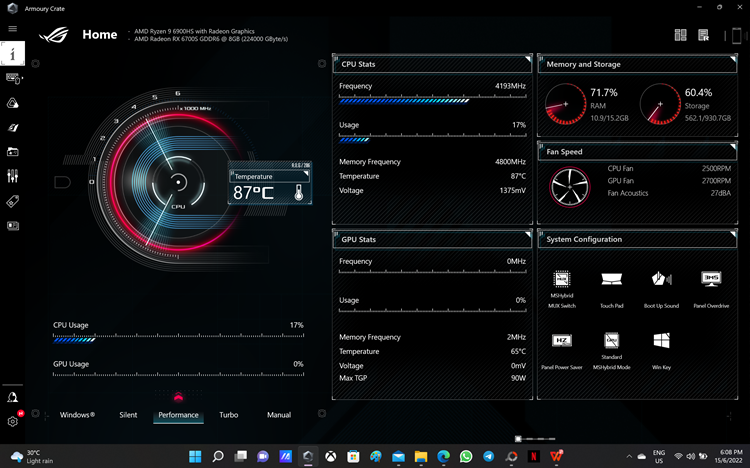Viewport: 750px width, 468px height.
Task: Select the Turbo operating mode
Action: (x=229, y=415)
